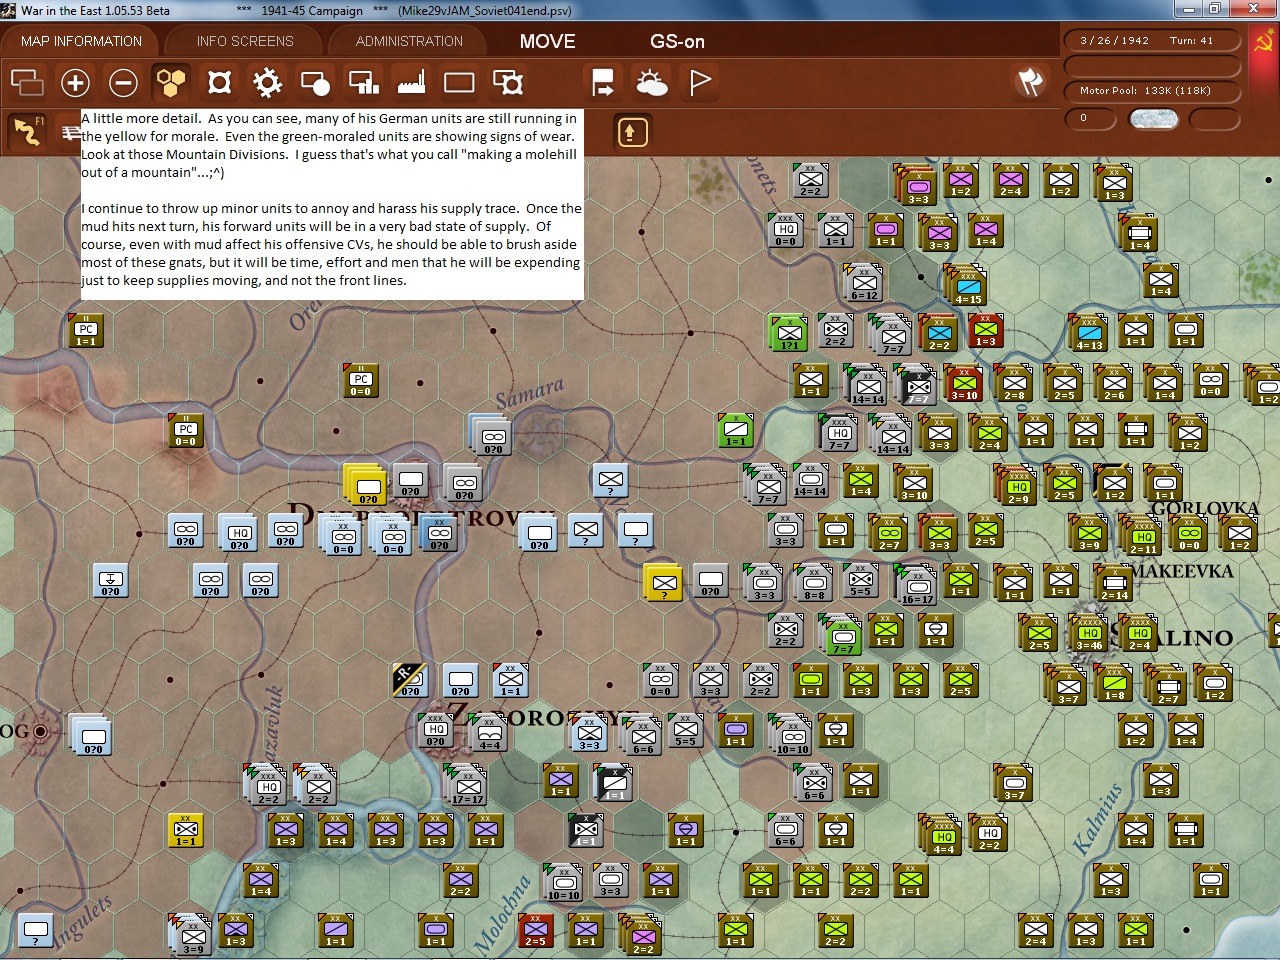1280x960 pixels.
Task: Click the snowy weather indicator swatch
Action: pyautogui.click(x=1153, y=119)
